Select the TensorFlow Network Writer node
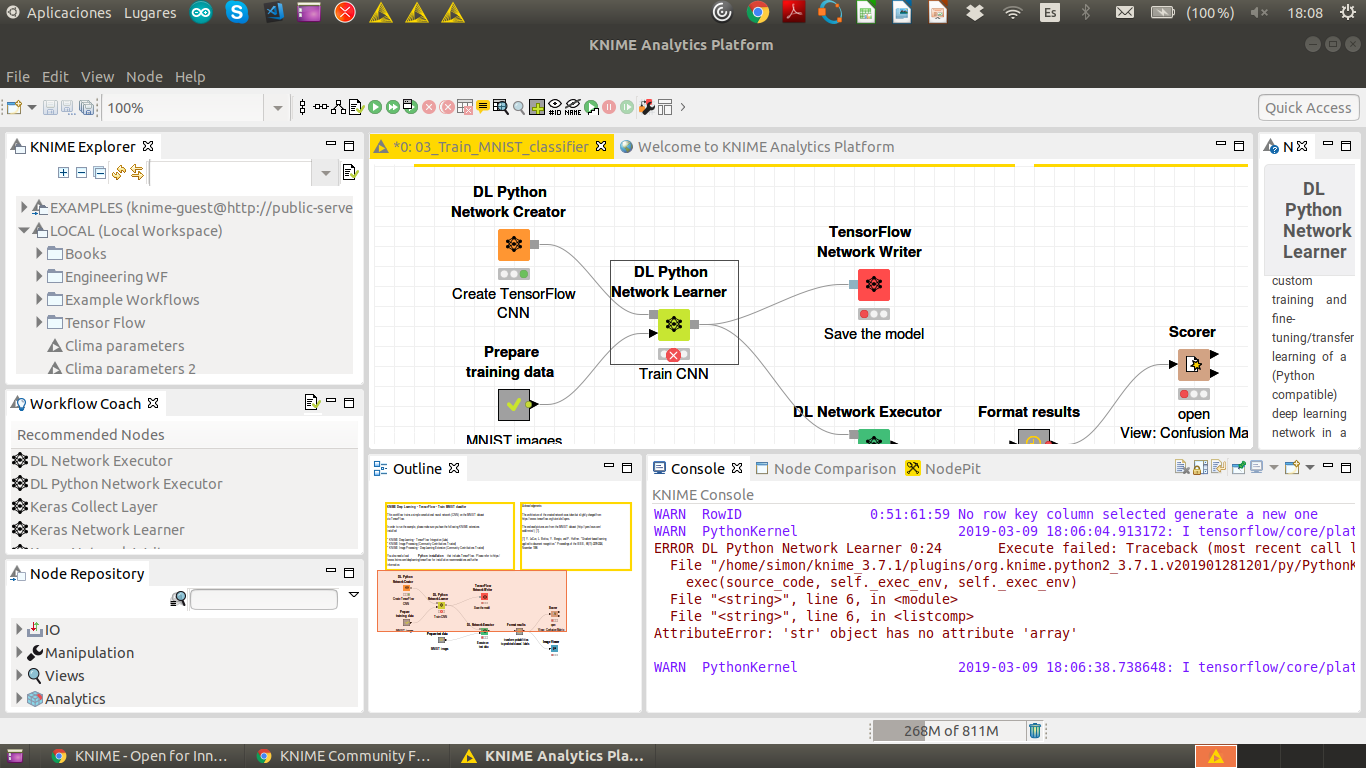This screenshot has height=768, width=1366. pos(873,285)
